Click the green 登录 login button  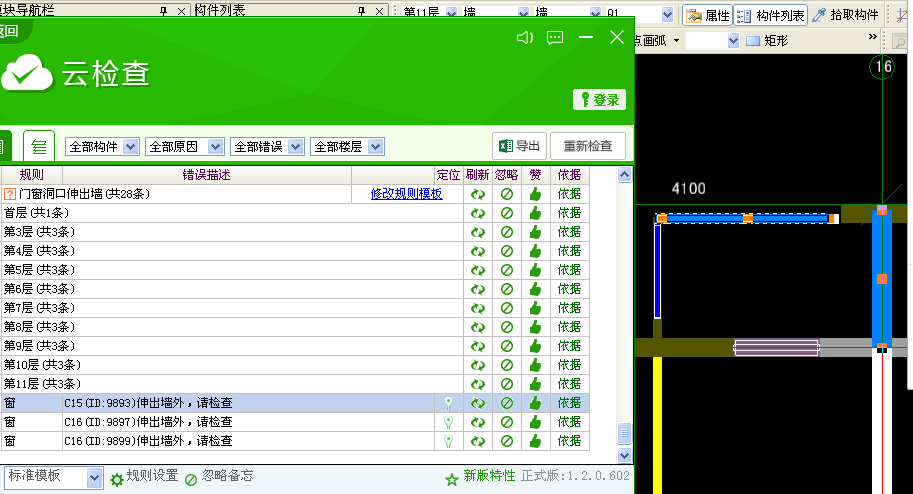[599, 100]
